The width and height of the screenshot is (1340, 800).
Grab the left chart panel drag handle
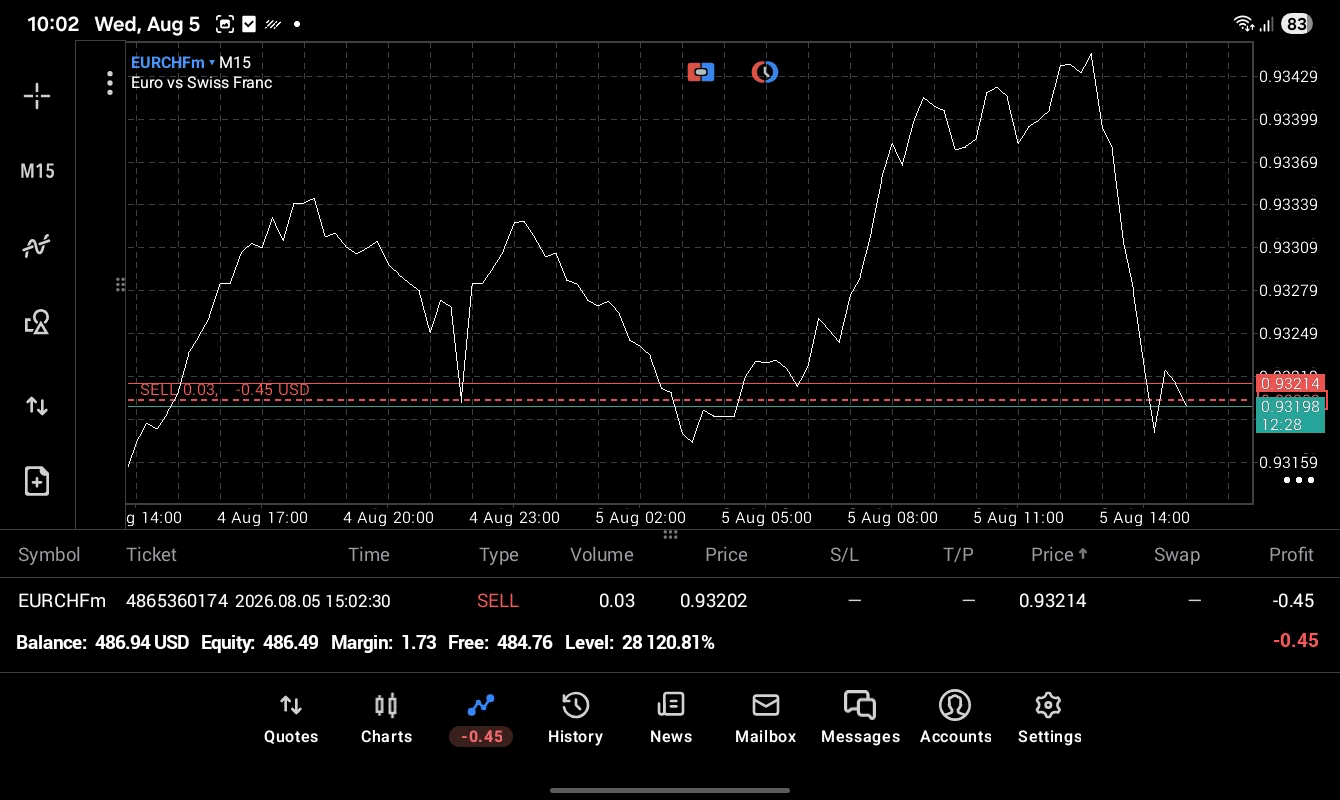pos(121,285)
